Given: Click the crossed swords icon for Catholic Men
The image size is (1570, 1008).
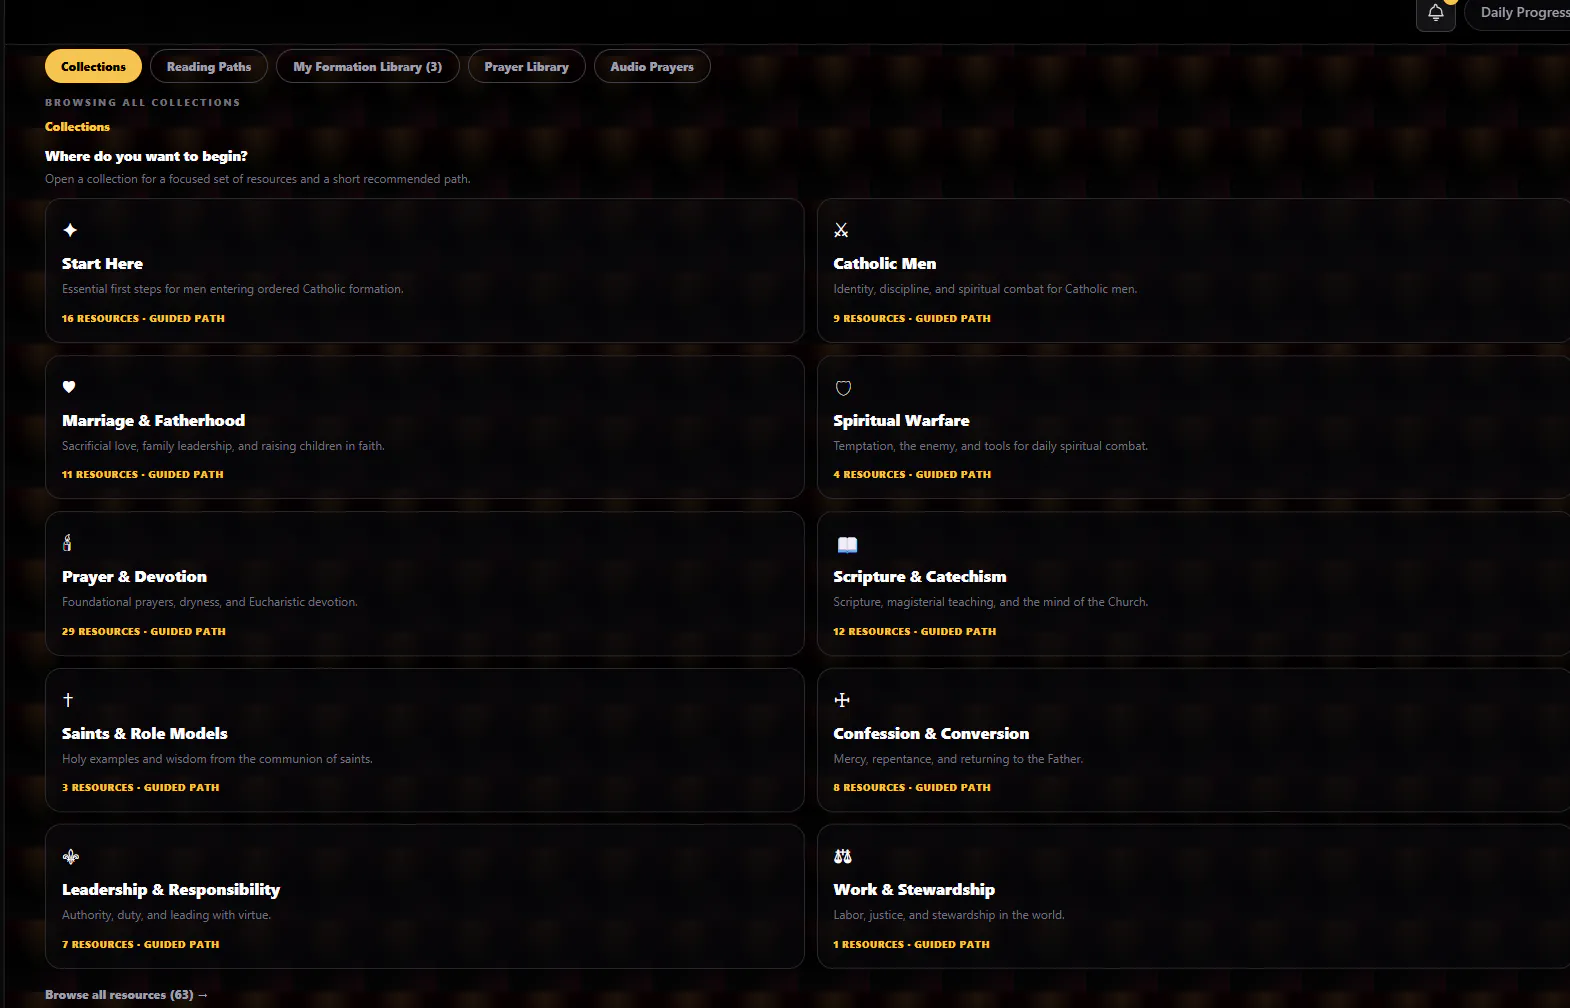Looking at the screenshot, I should pos(841,230).
